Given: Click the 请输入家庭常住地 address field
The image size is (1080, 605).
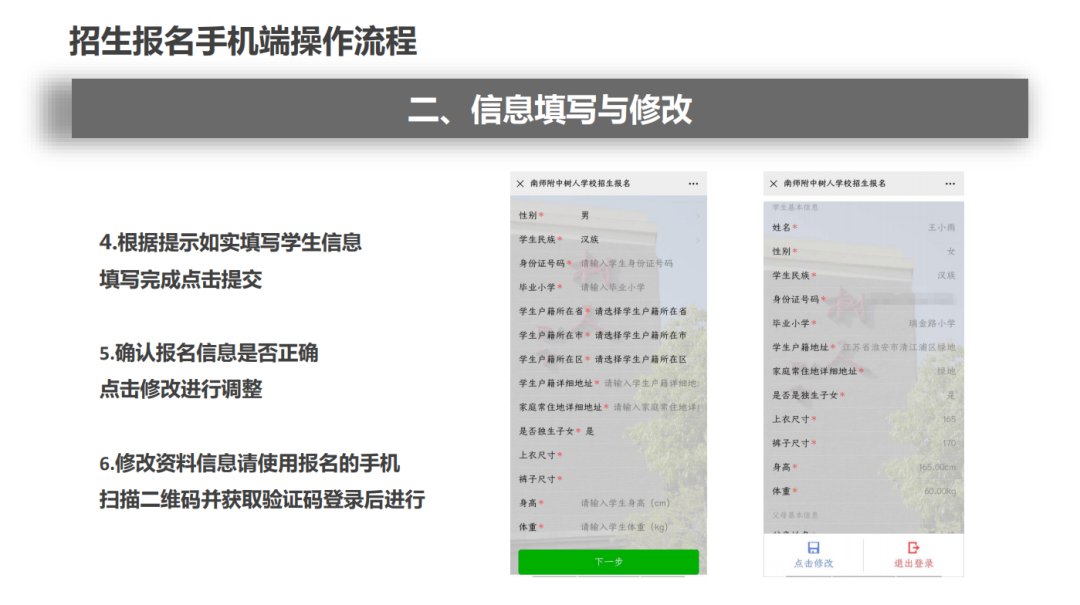Looking at the screenshot, I should point(656,407).
